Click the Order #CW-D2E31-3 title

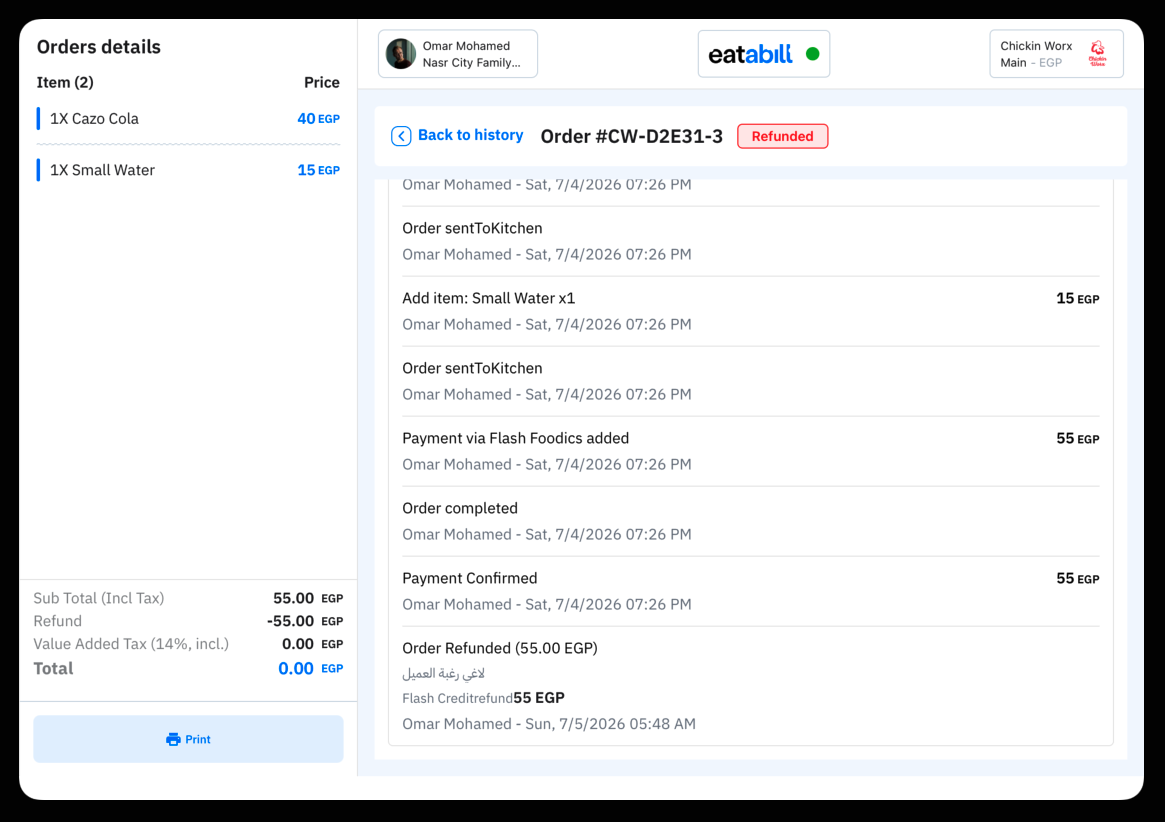coord(632,136)
